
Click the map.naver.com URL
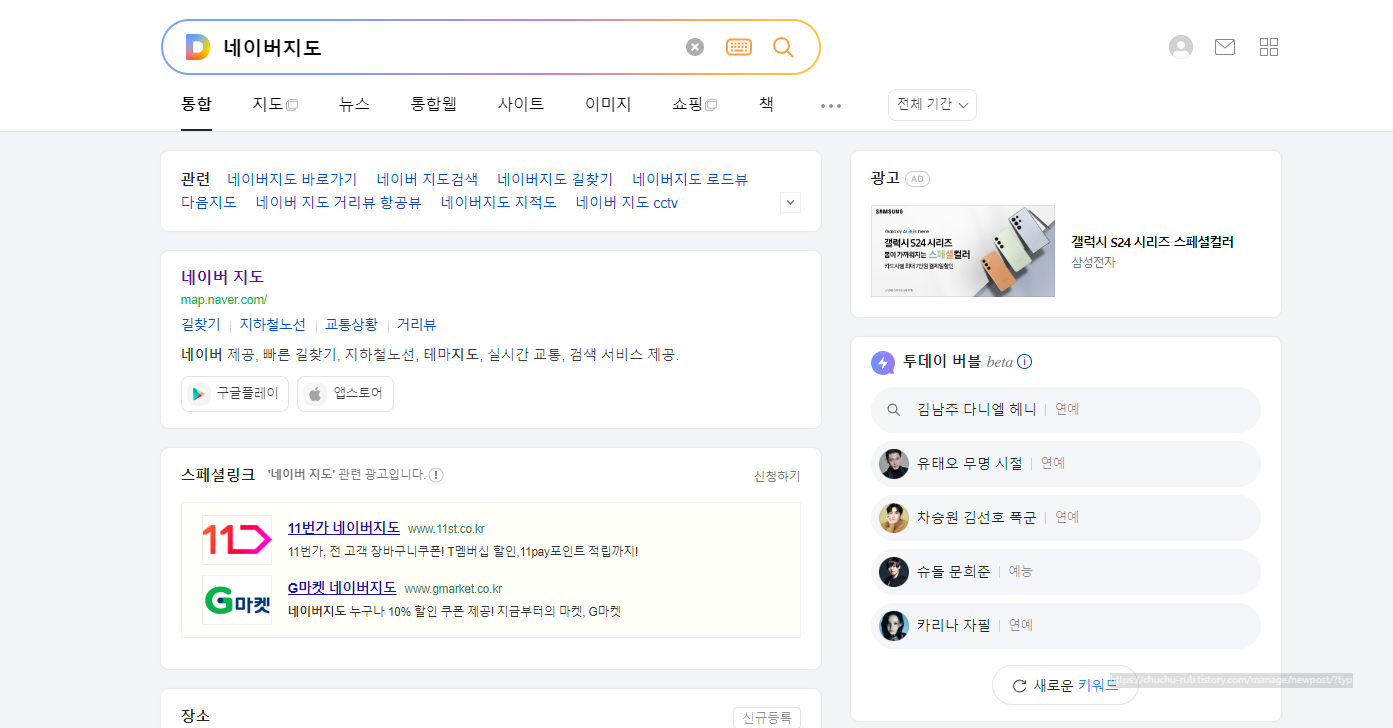coord(224,300)
